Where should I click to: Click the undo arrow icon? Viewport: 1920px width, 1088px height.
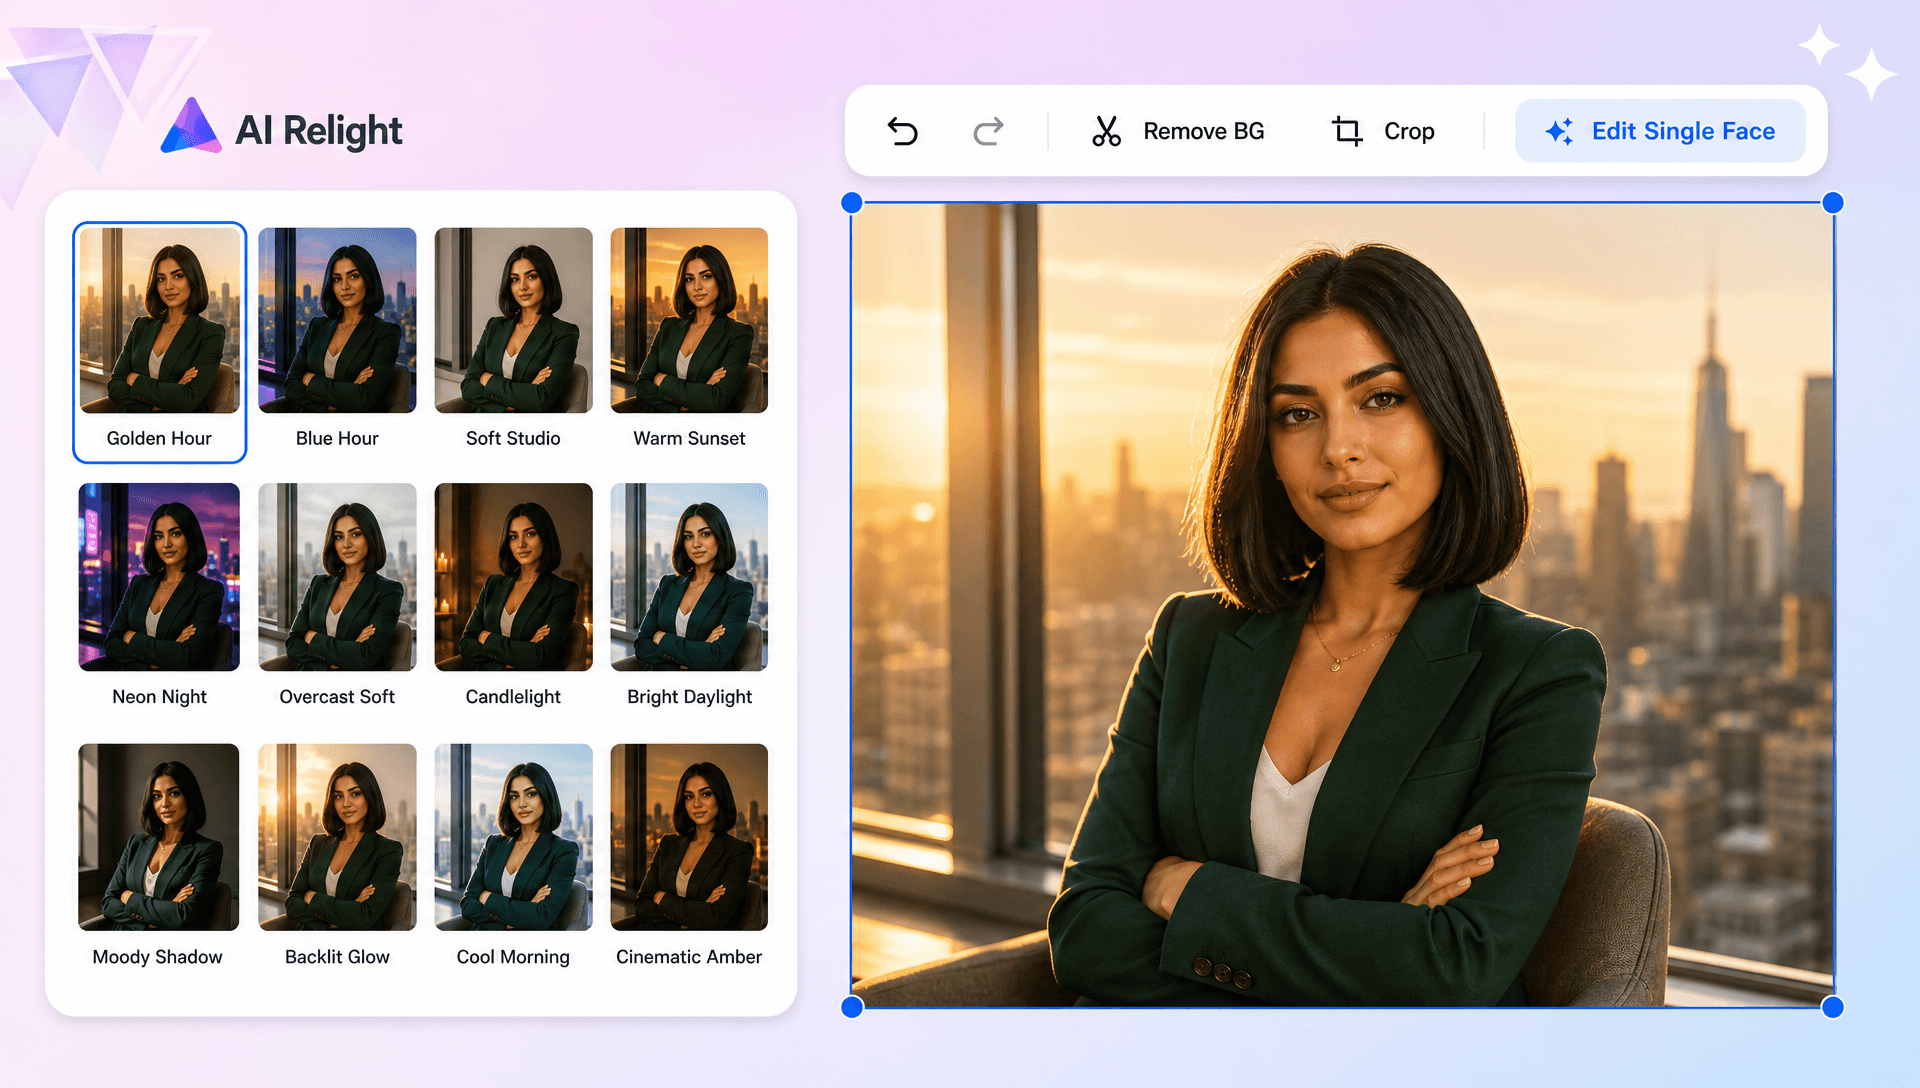point(902,131)
